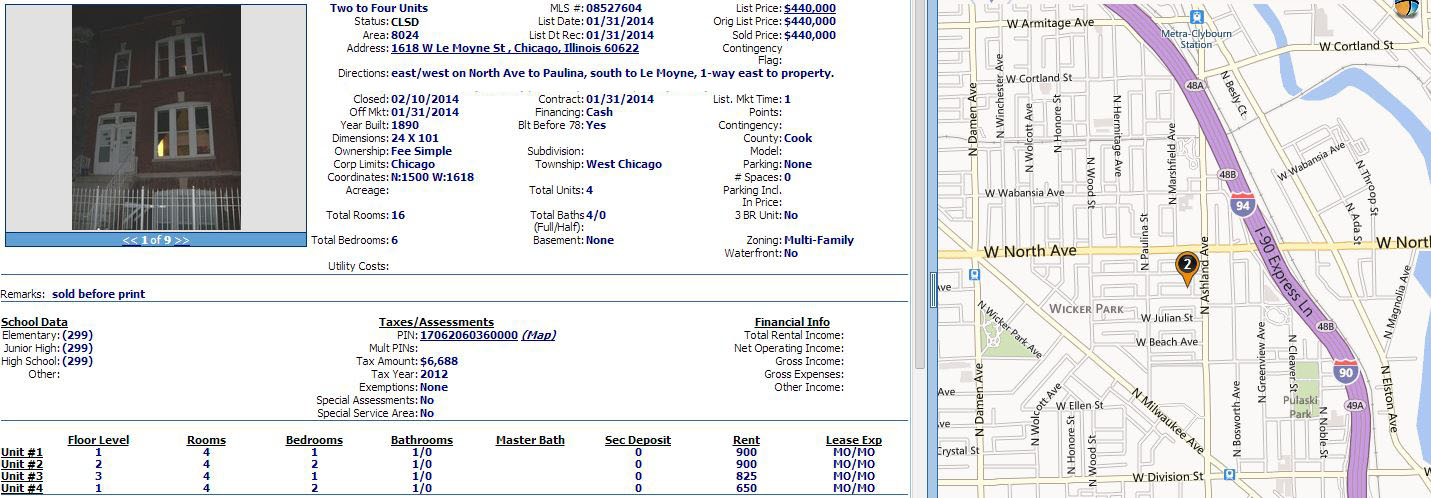1431x498 pixels.
Task: Click the Total Rooms value 16
Action: tap(398, 215)
